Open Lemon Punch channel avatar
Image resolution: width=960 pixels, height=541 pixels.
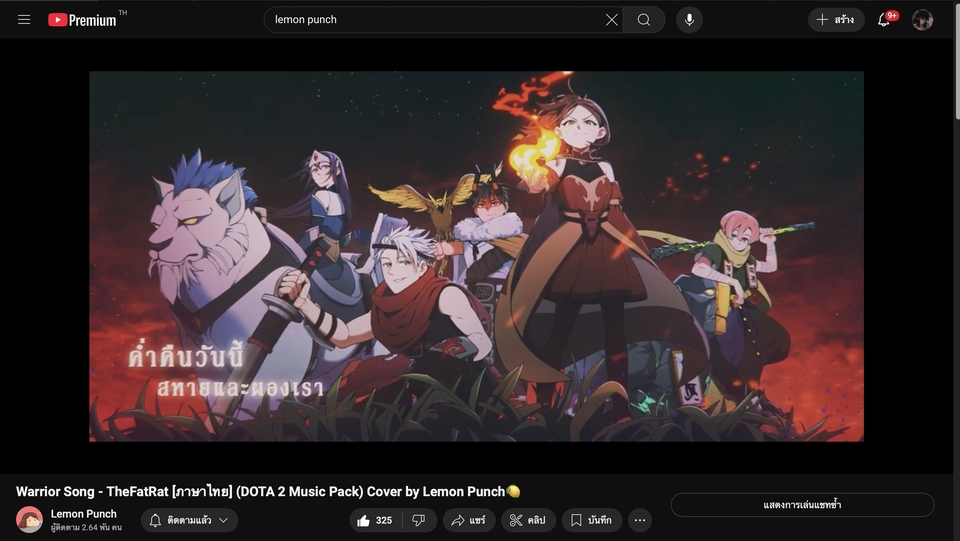click(x=29, y=520)
